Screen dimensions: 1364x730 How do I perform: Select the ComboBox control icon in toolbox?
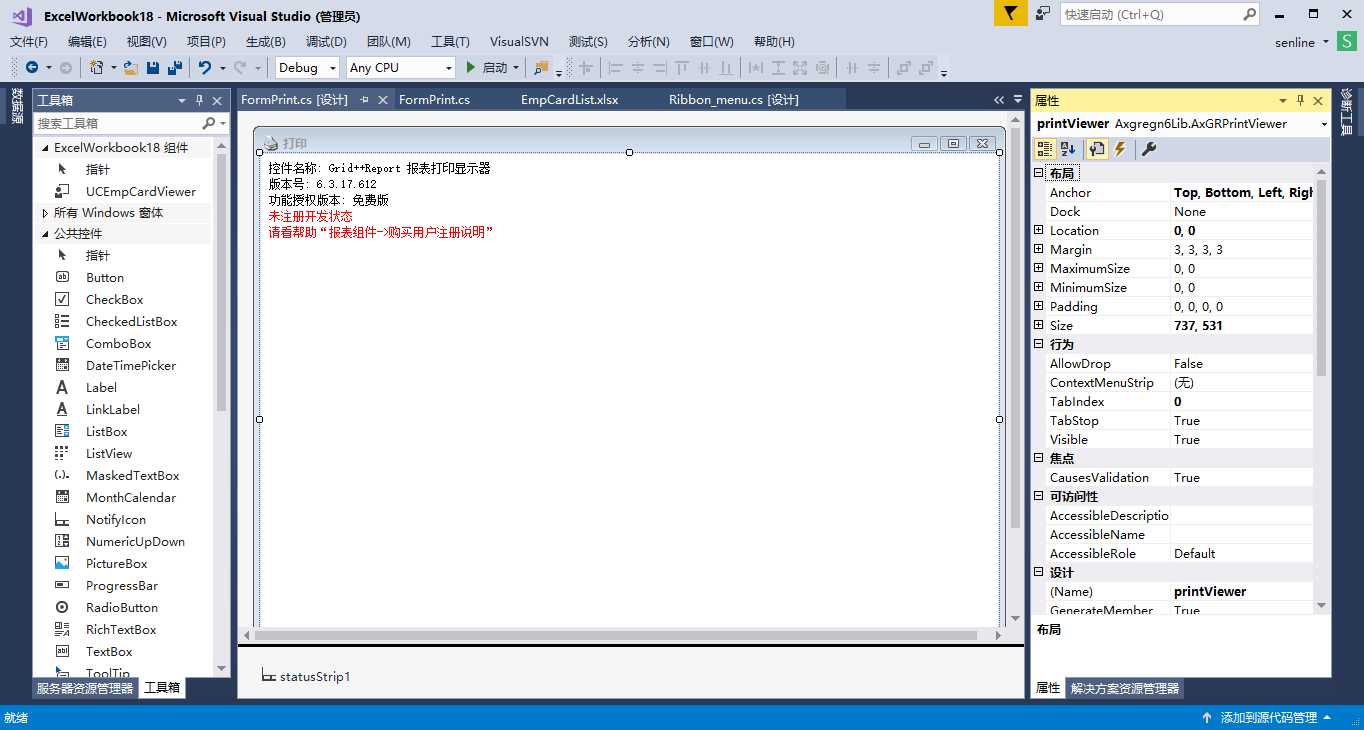coord(62,343)
